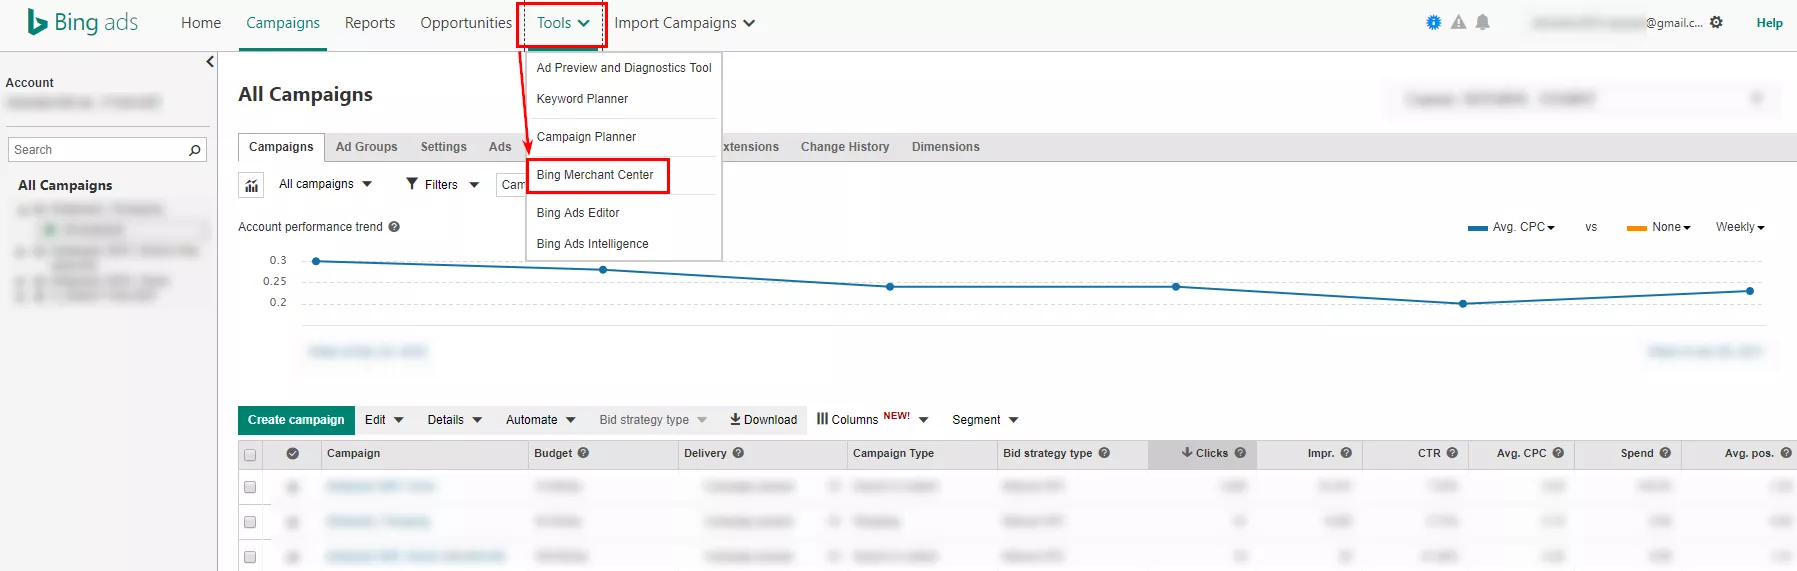Switch to the Settings tab
Viewport: 1797px width, 571px height.
[x=443, y=147]
